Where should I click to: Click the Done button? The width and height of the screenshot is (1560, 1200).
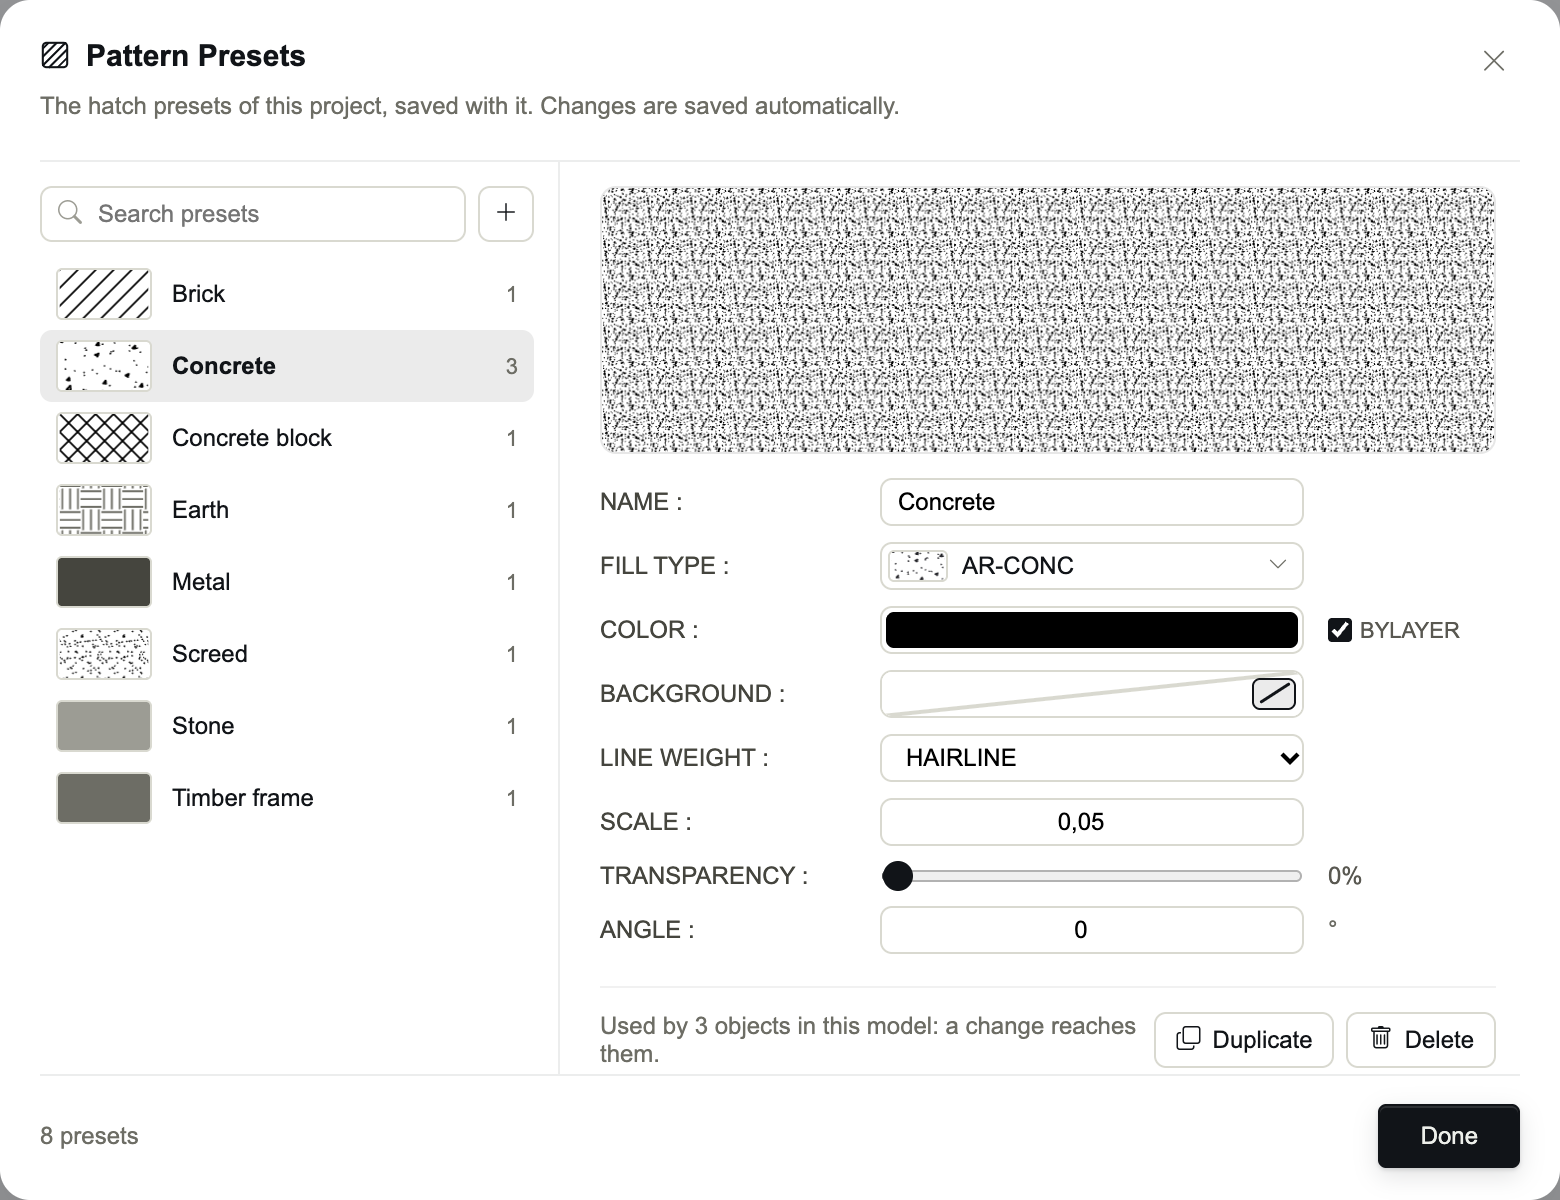[x=1449, y=1136]
